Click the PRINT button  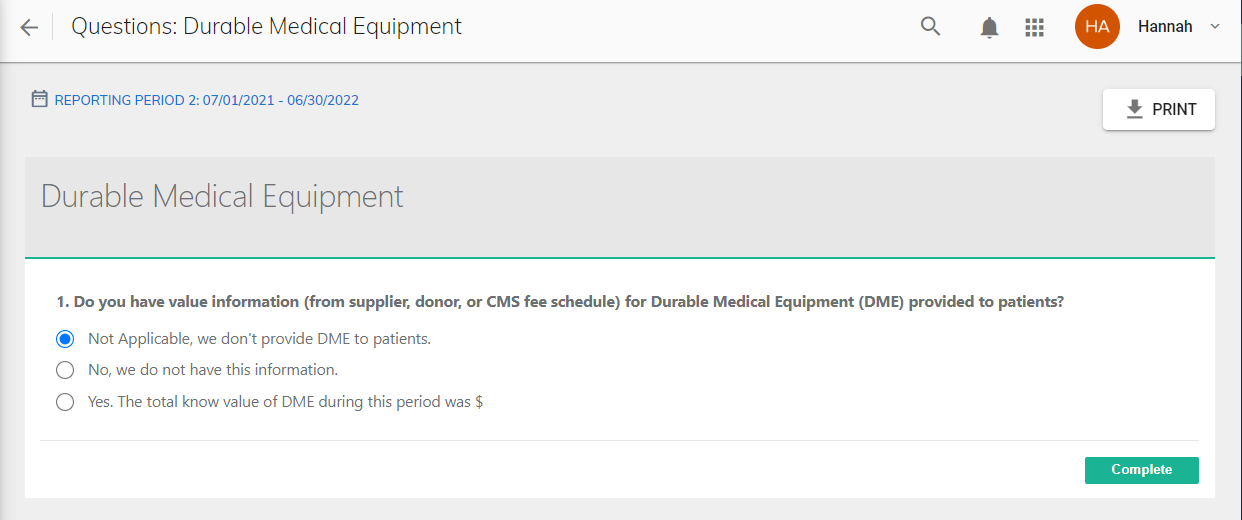(x=1159, y=110)
